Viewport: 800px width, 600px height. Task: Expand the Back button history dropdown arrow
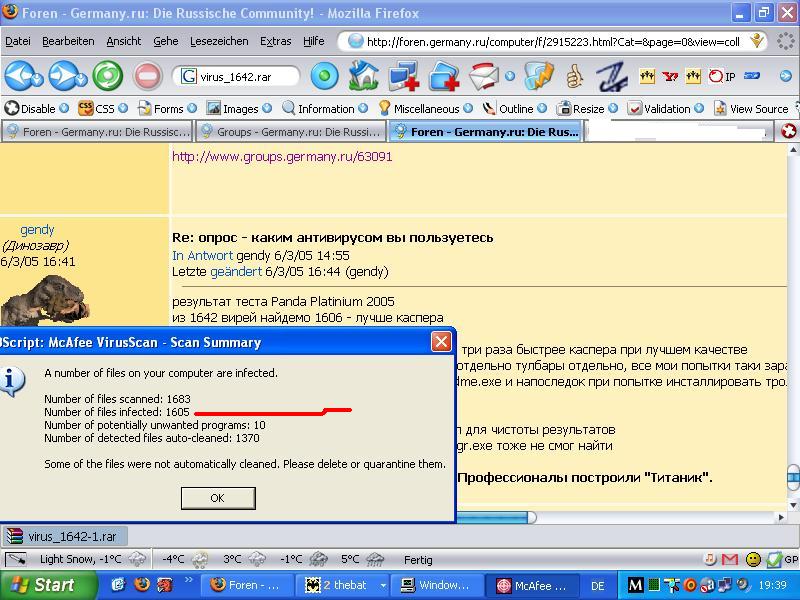click(x=38, y=79)
